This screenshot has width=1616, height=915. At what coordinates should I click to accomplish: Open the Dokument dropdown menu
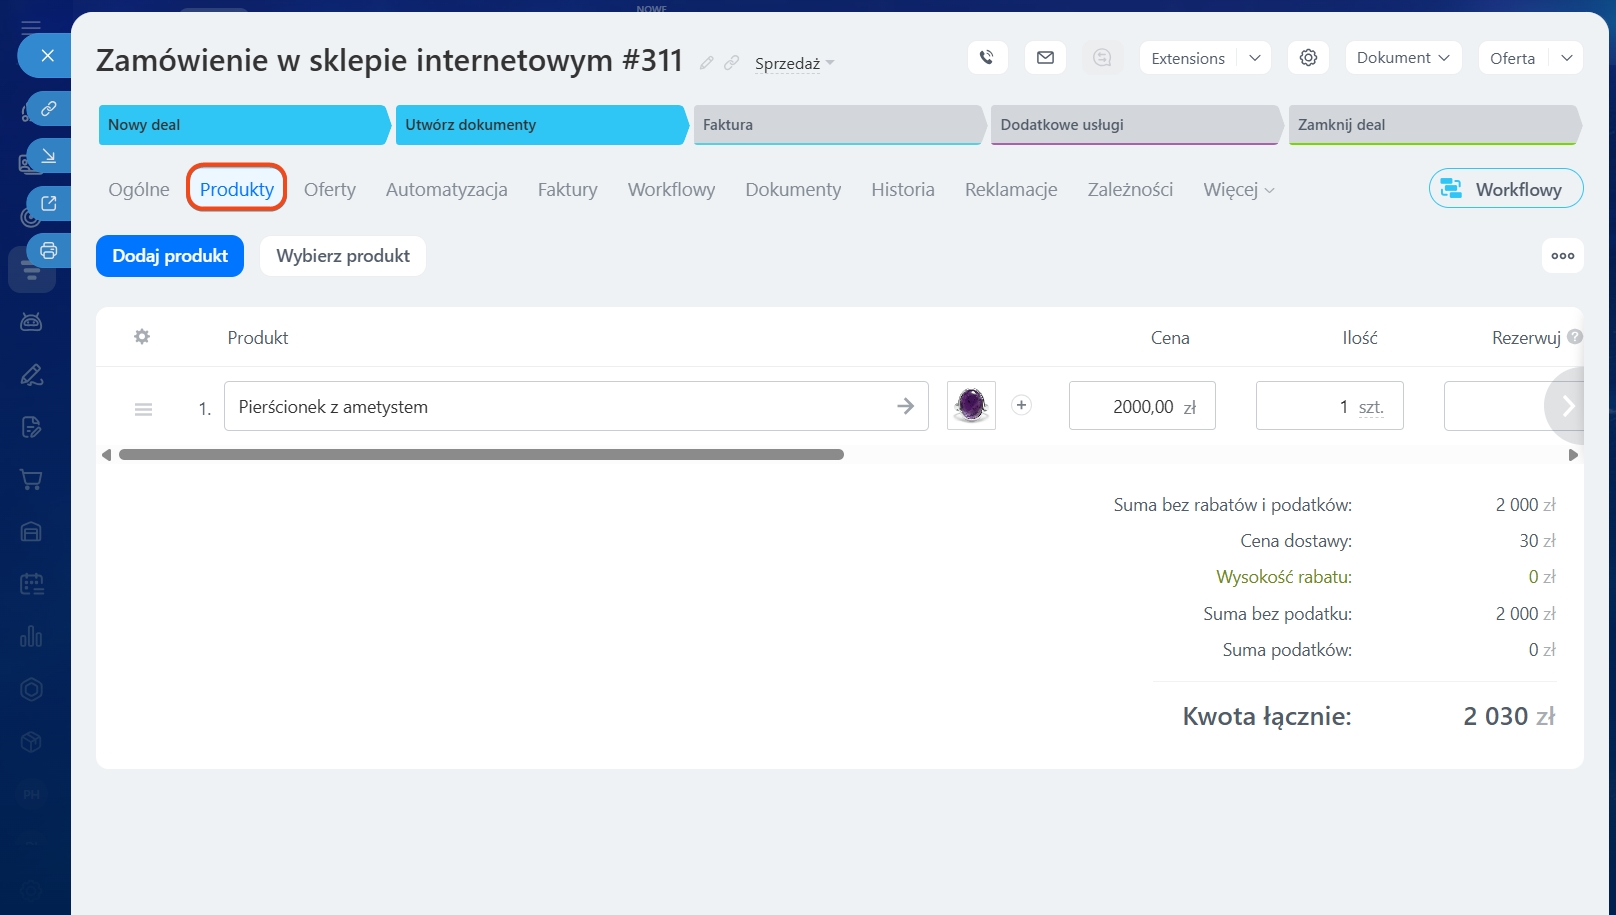pyautogui.click(x=1402, y=58)
